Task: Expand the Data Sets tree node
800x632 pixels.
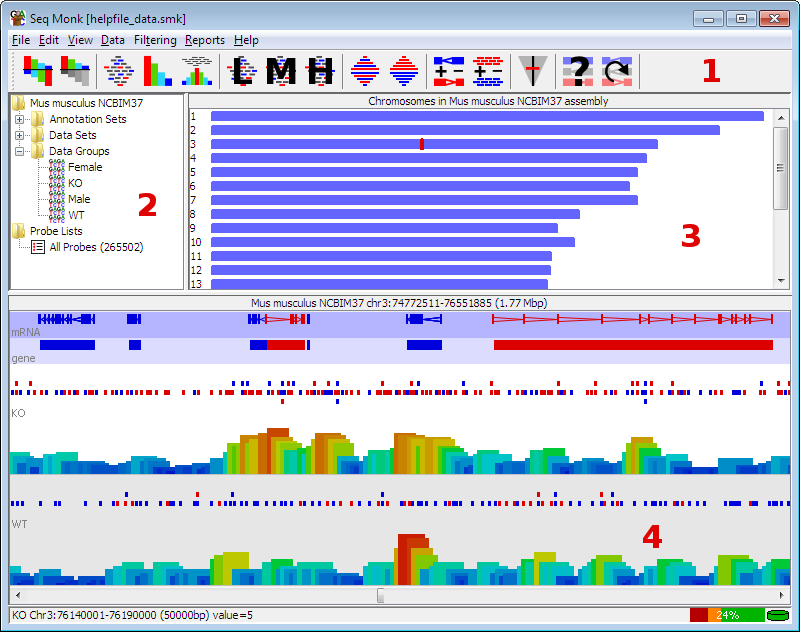Action: pos(20,135)
